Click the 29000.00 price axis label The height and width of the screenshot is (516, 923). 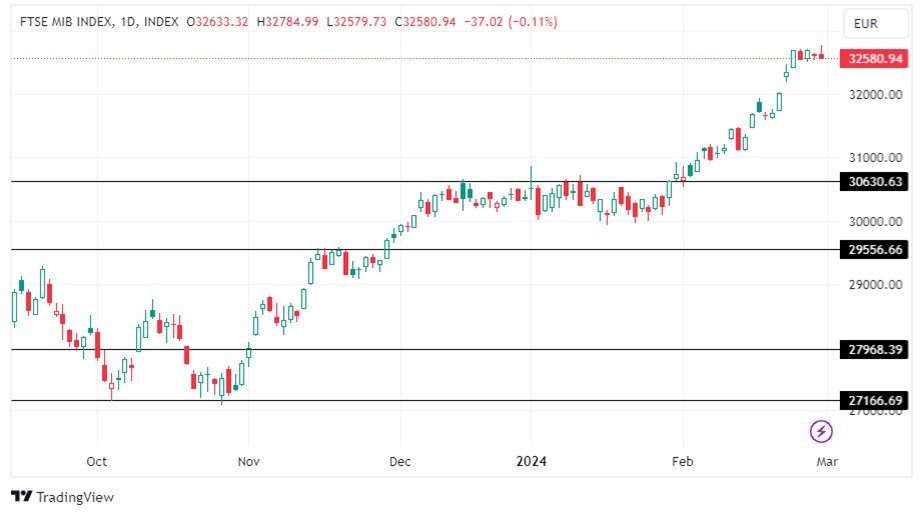[875, 284]
